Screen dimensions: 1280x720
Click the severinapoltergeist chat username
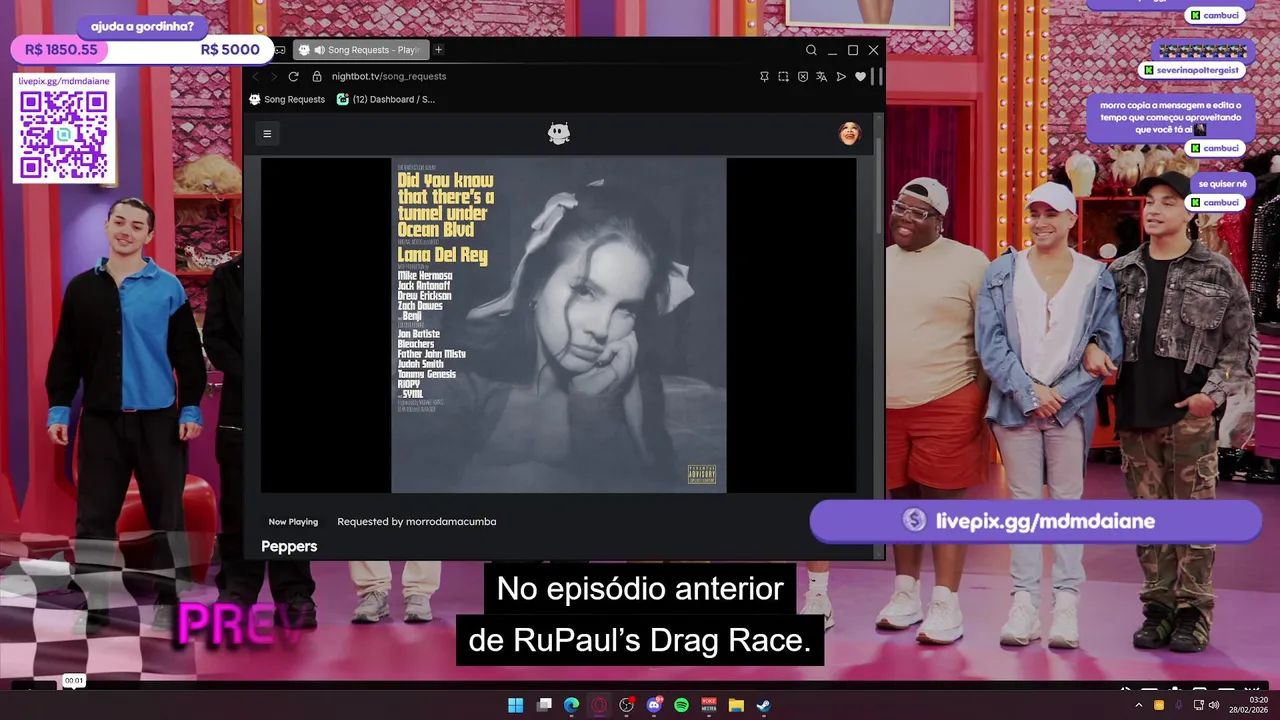[x=1191, y=70]
